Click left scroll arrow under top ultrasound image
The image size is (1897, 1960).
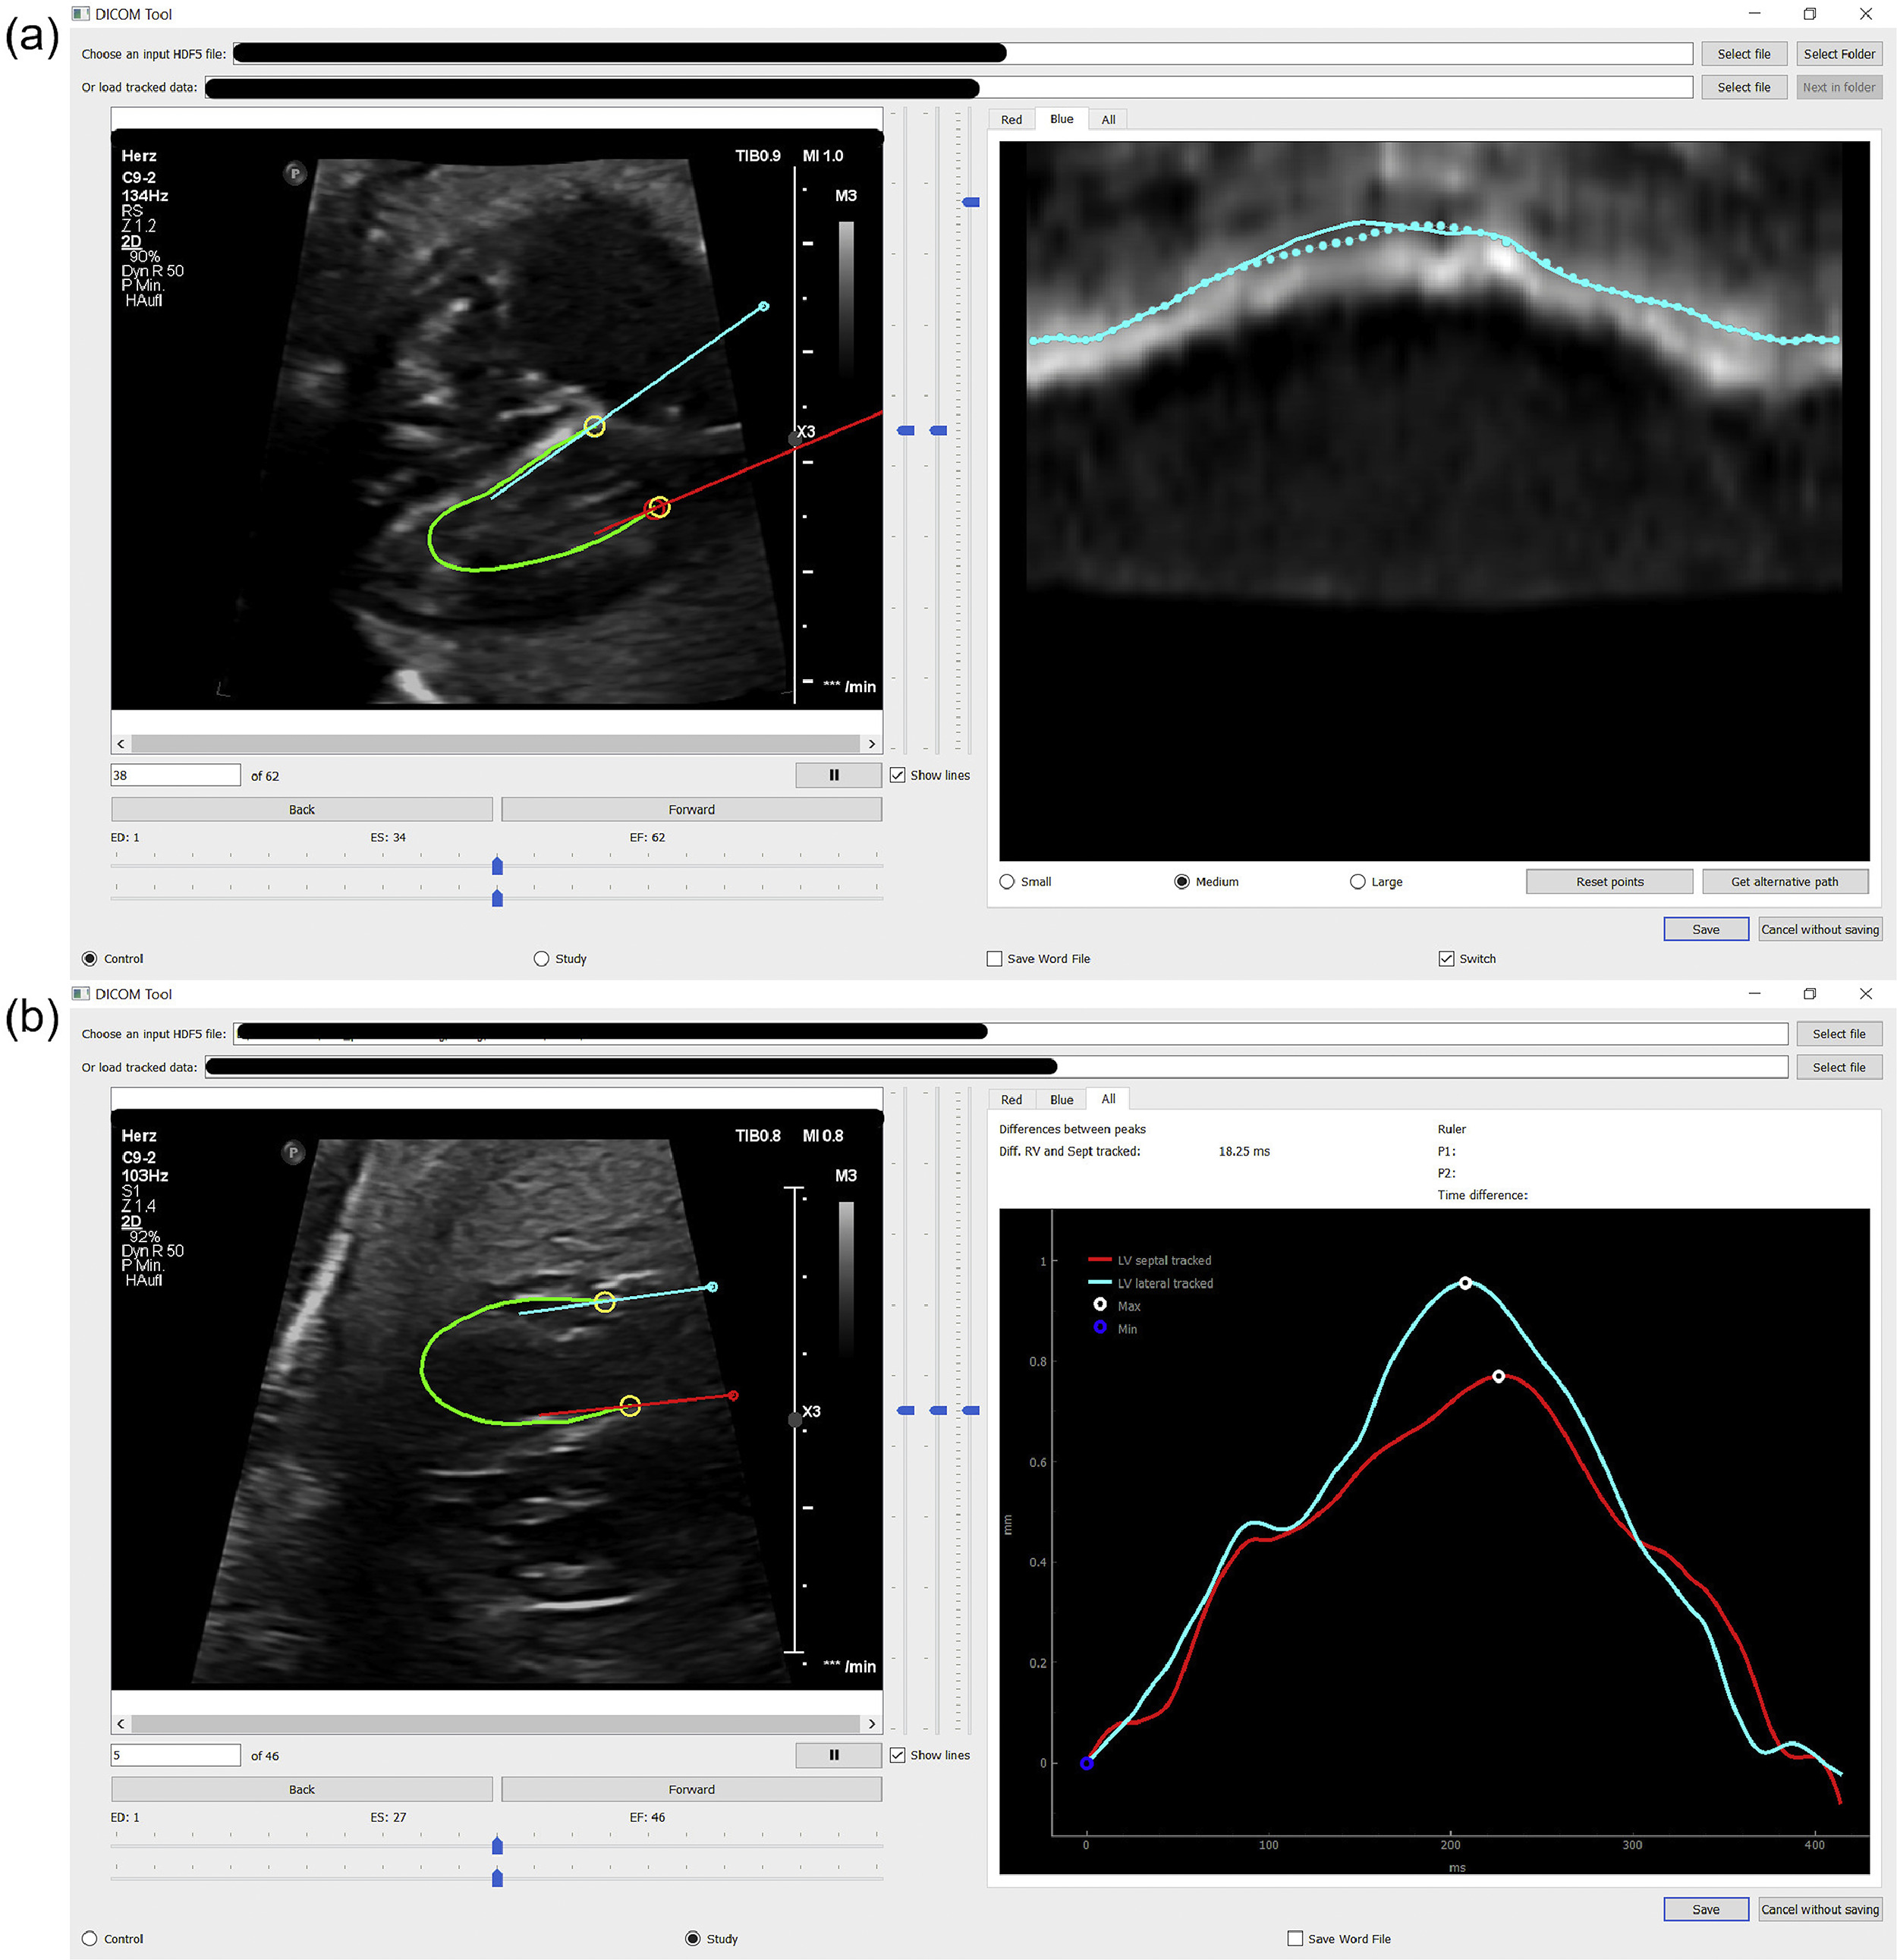coord(121,744)
